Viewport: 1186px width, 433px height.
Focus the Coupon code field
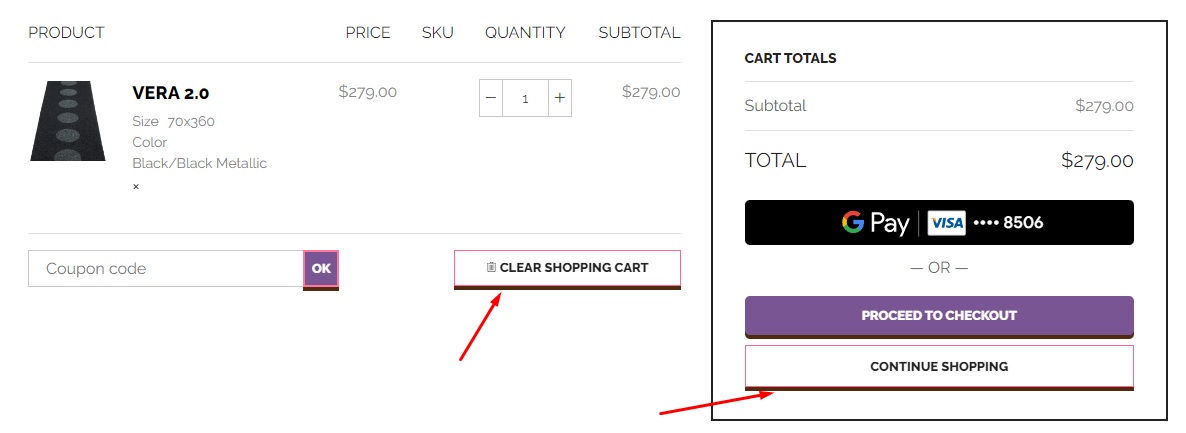pyautogui.click(x=166, y=269)
